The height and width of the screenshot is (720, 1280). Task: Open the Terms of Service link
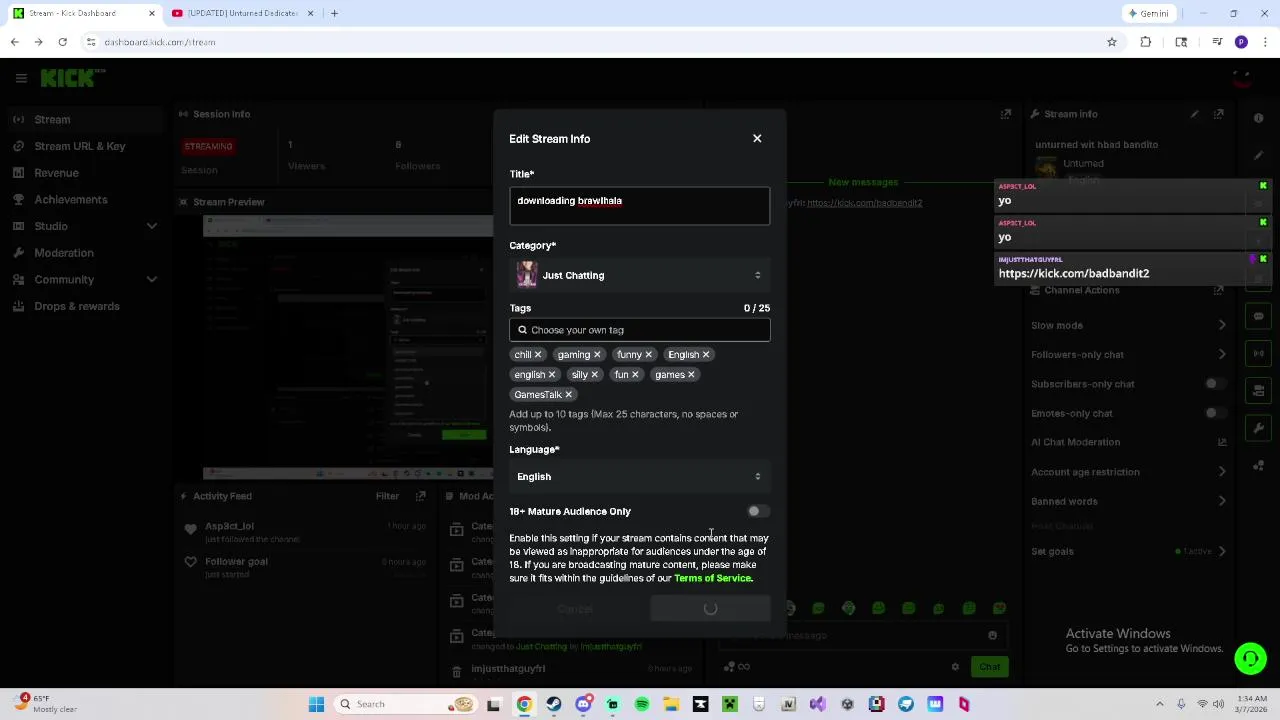pyautogui.click(x=712, y=578)
